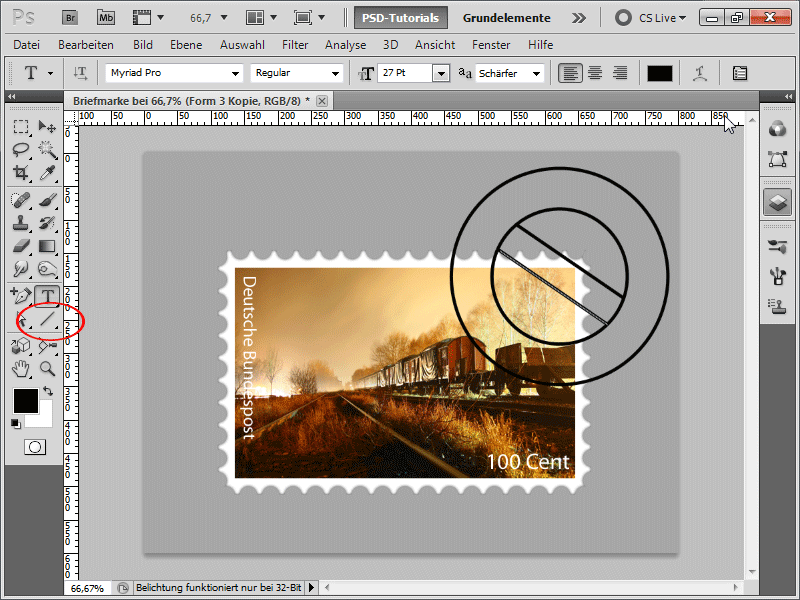This screenshot has width=800, height=600.
Task: Open the Filter menu
Action: (x=295, y=45)
